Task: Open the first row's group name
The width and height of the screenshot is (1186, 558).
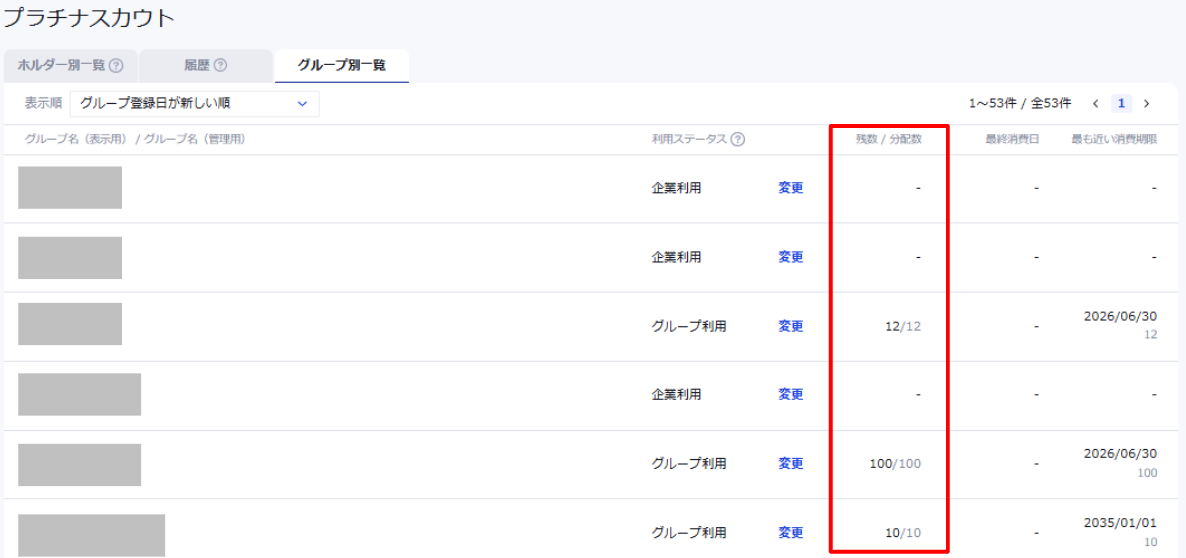Action: coord(70,188)
